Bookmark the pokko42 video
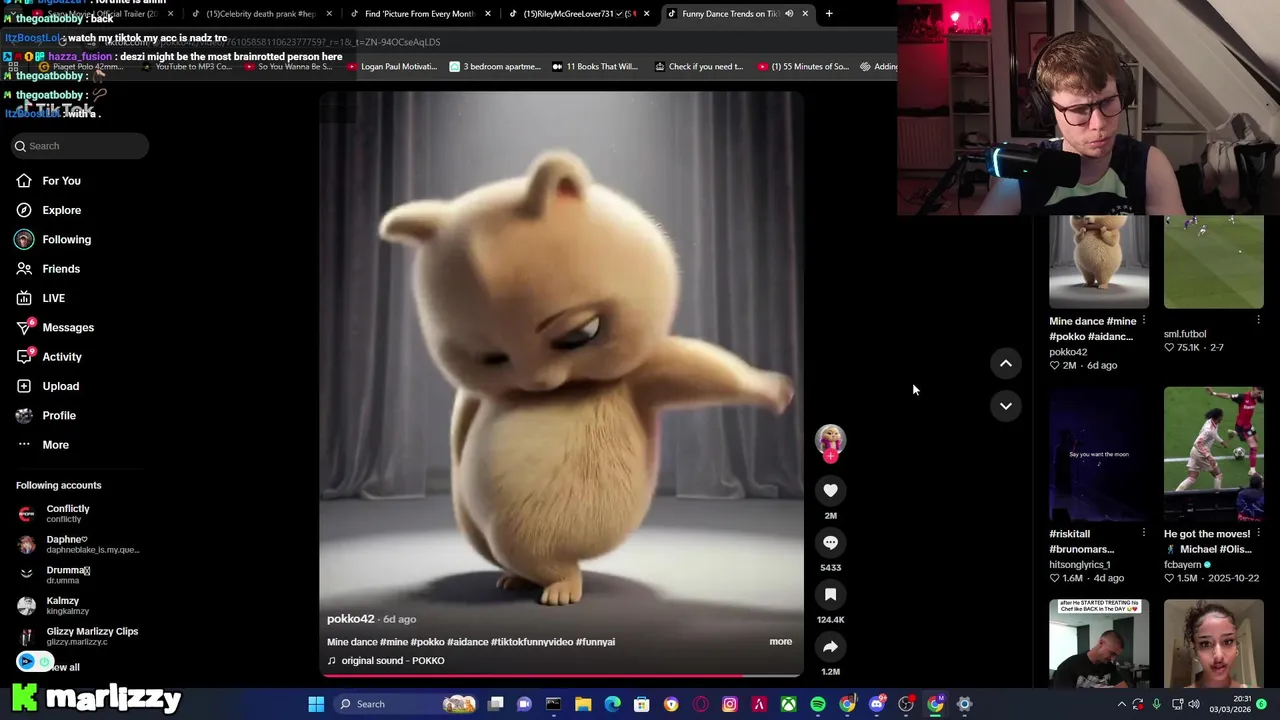This screenshot has height=720, width=1280. coord(830,594)
